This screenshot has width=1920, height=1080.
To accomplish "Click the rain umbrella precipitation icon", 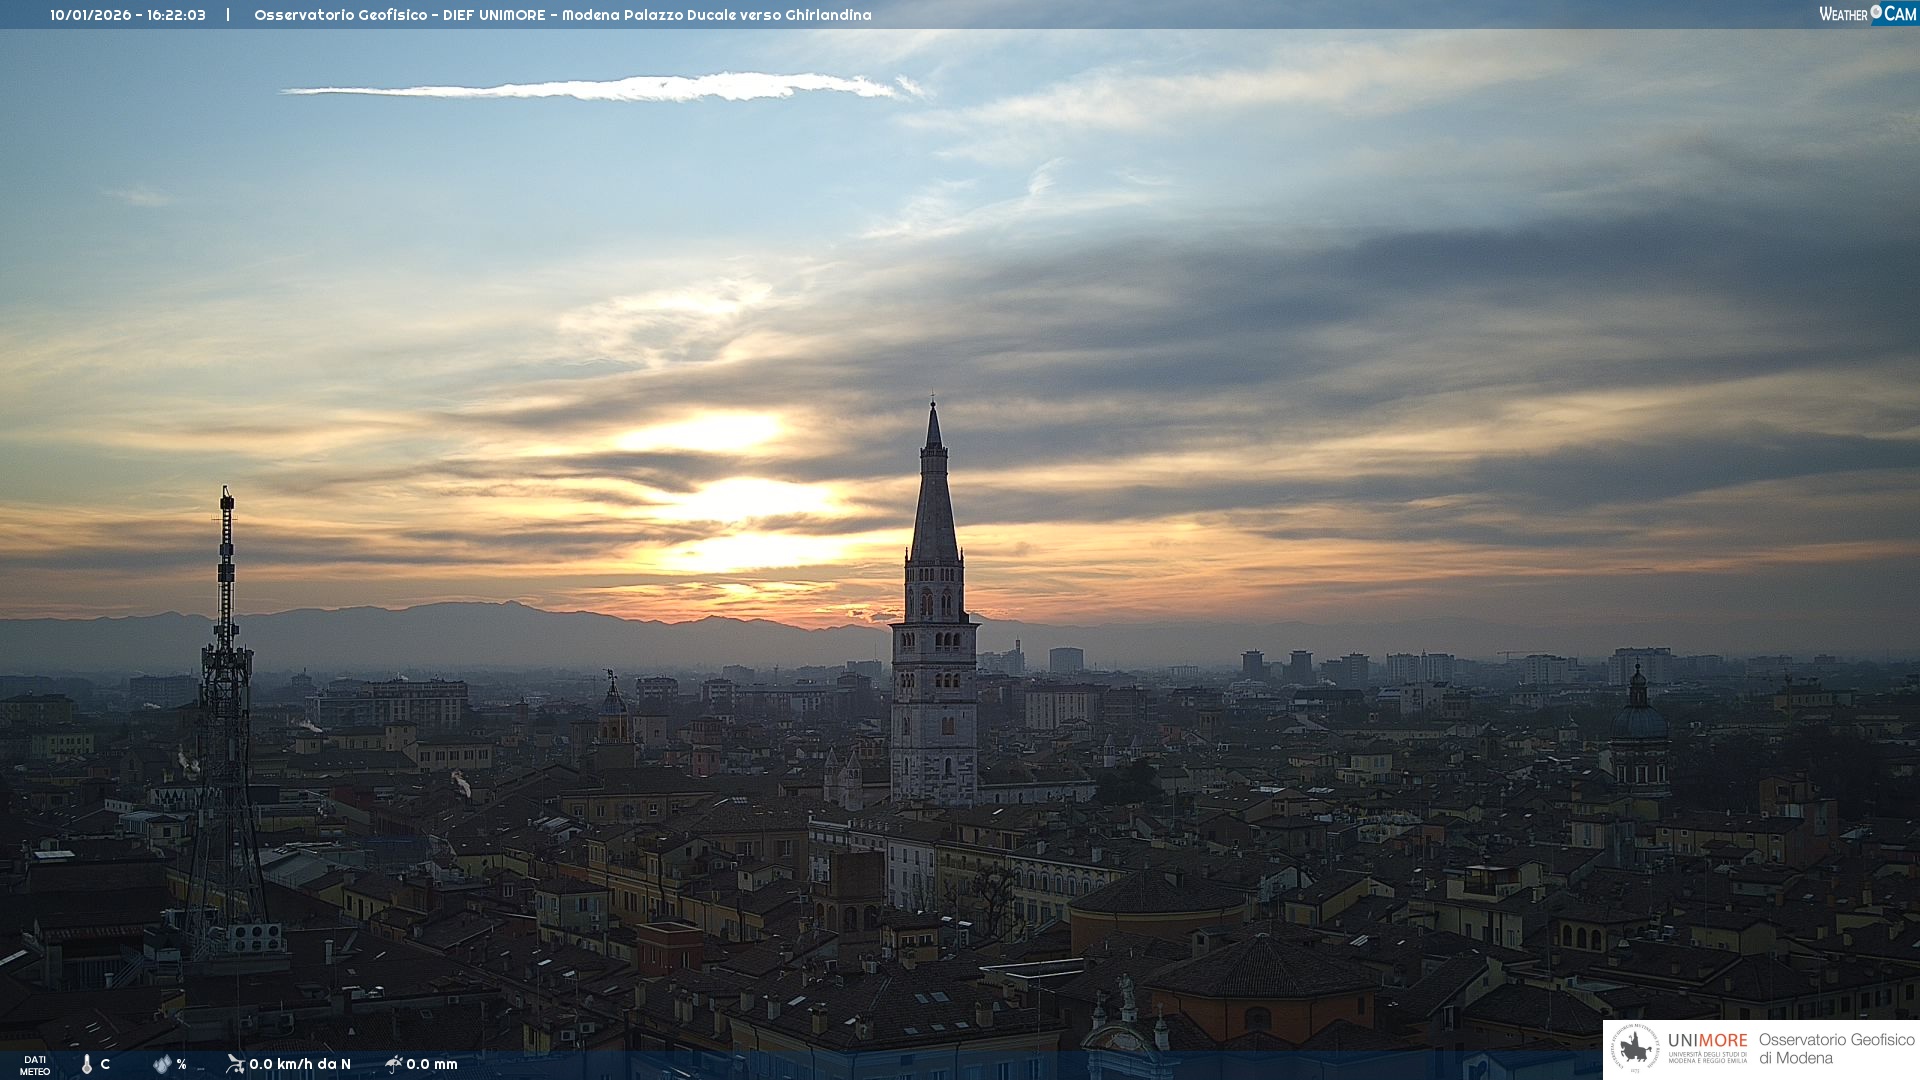I will click(393, 1063).
